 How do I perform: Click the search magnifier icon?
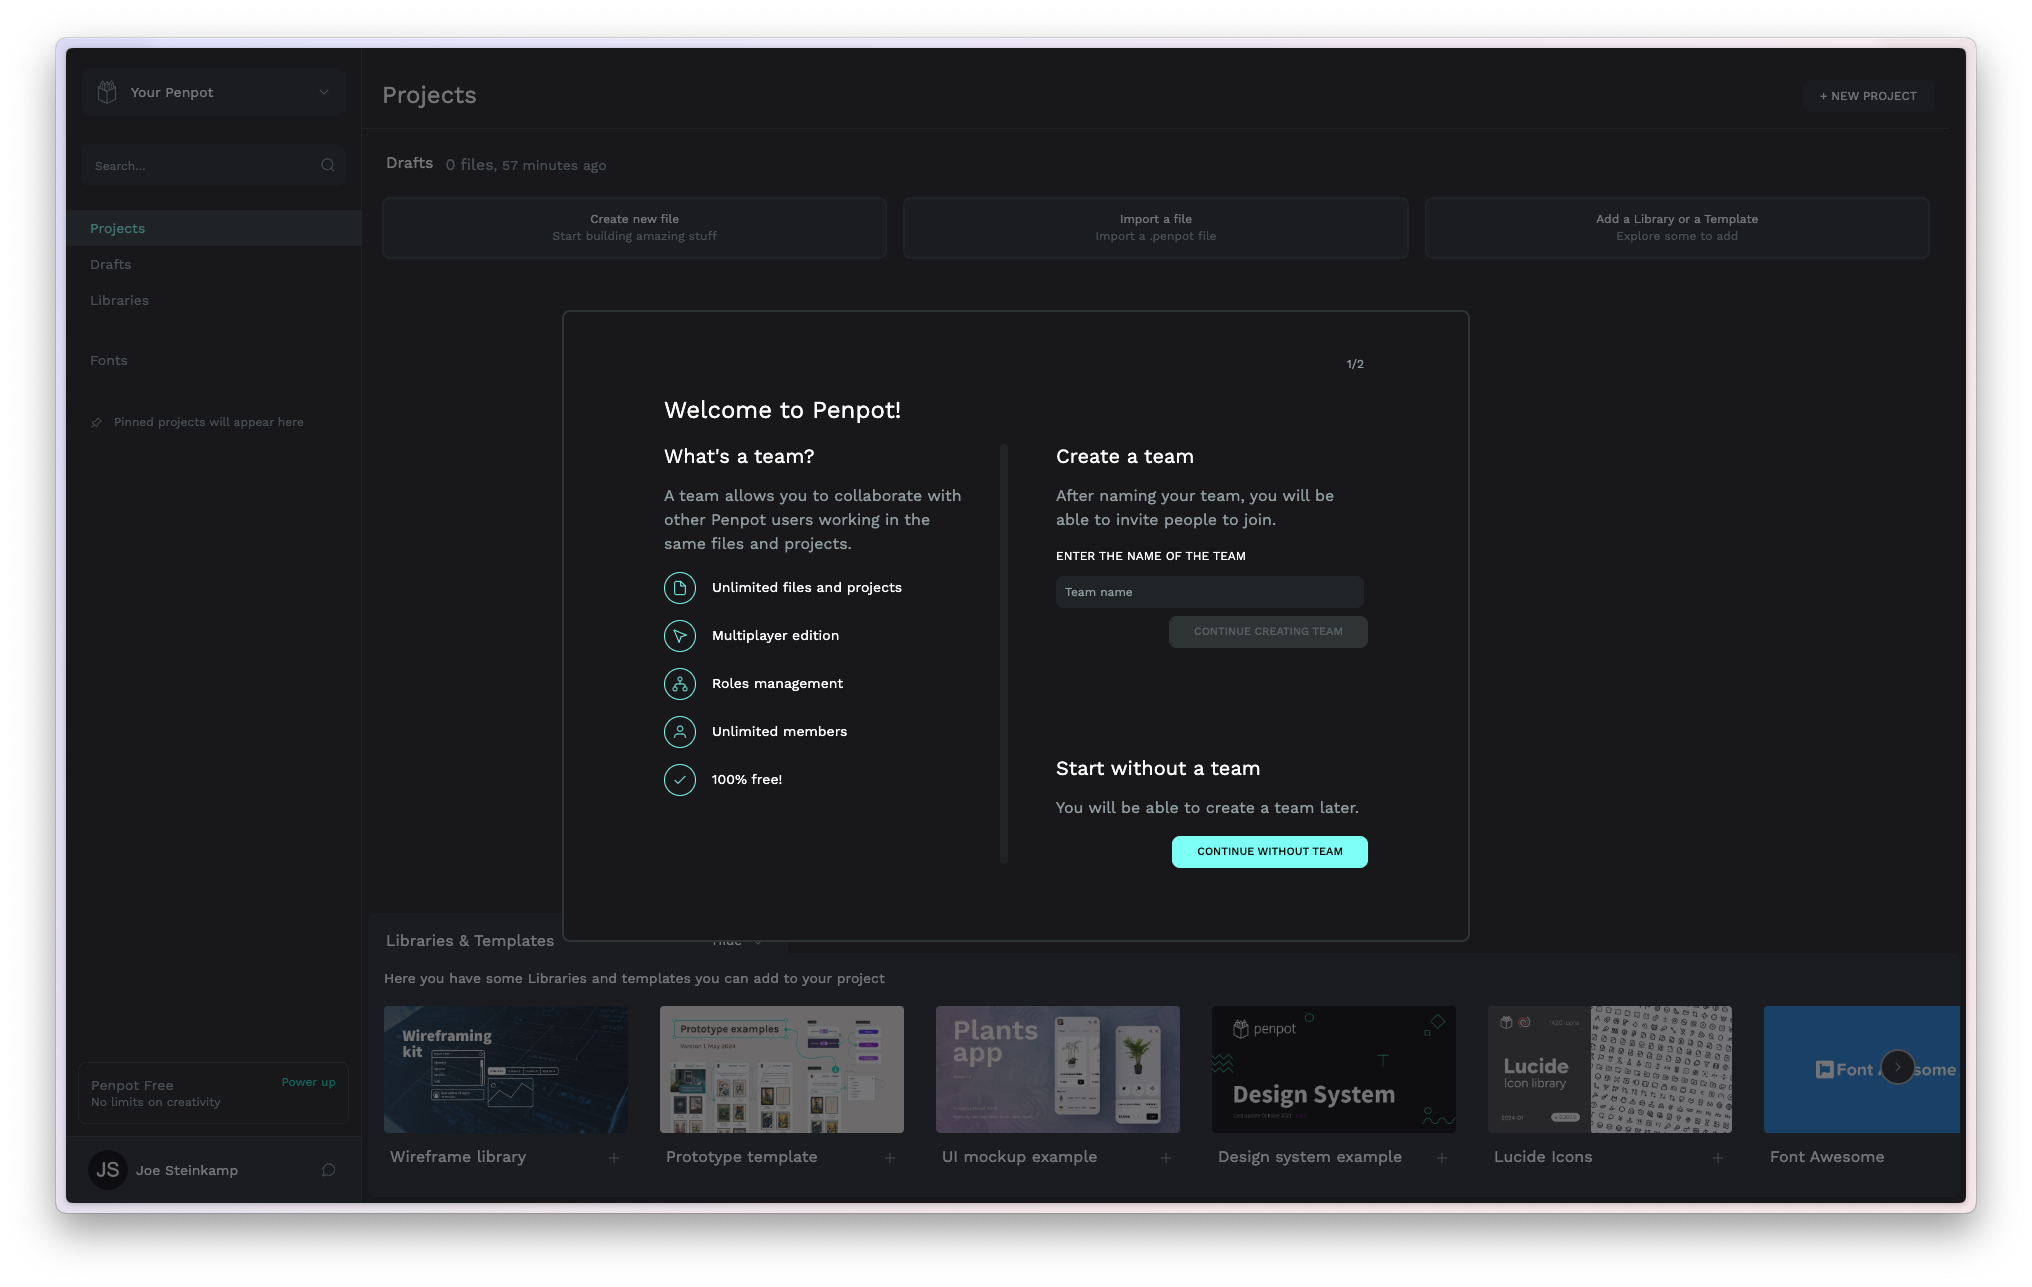click(x=327, y=166)
